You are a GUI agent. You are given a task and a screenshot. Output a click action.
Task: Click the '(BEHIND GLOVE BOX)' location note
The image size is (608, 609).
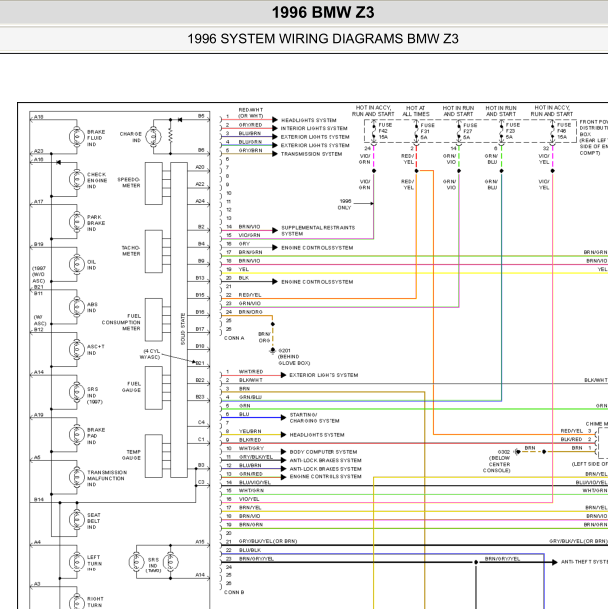tap(294, 360)
